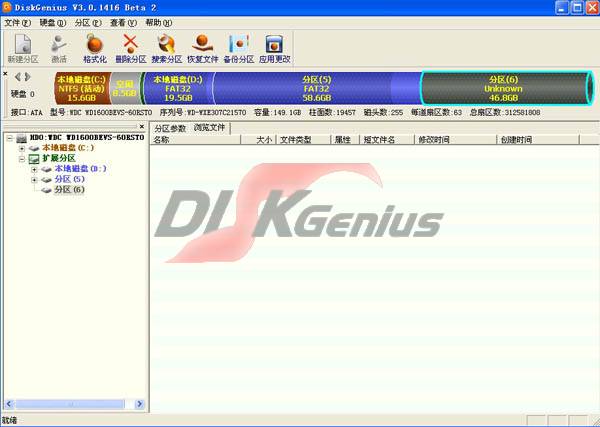Minimize the DiskGenius window
Image resolution: width=600 pixels, height=427 pixels.
tap(562, 8)
